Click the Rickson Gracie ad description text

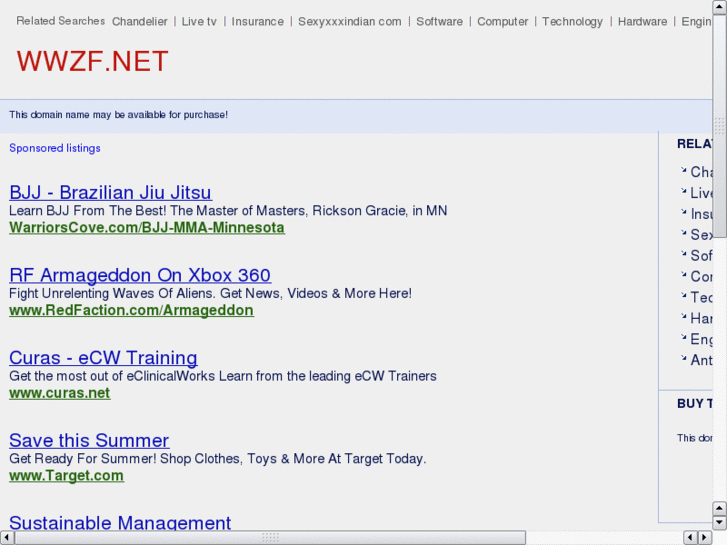[228, 211]
